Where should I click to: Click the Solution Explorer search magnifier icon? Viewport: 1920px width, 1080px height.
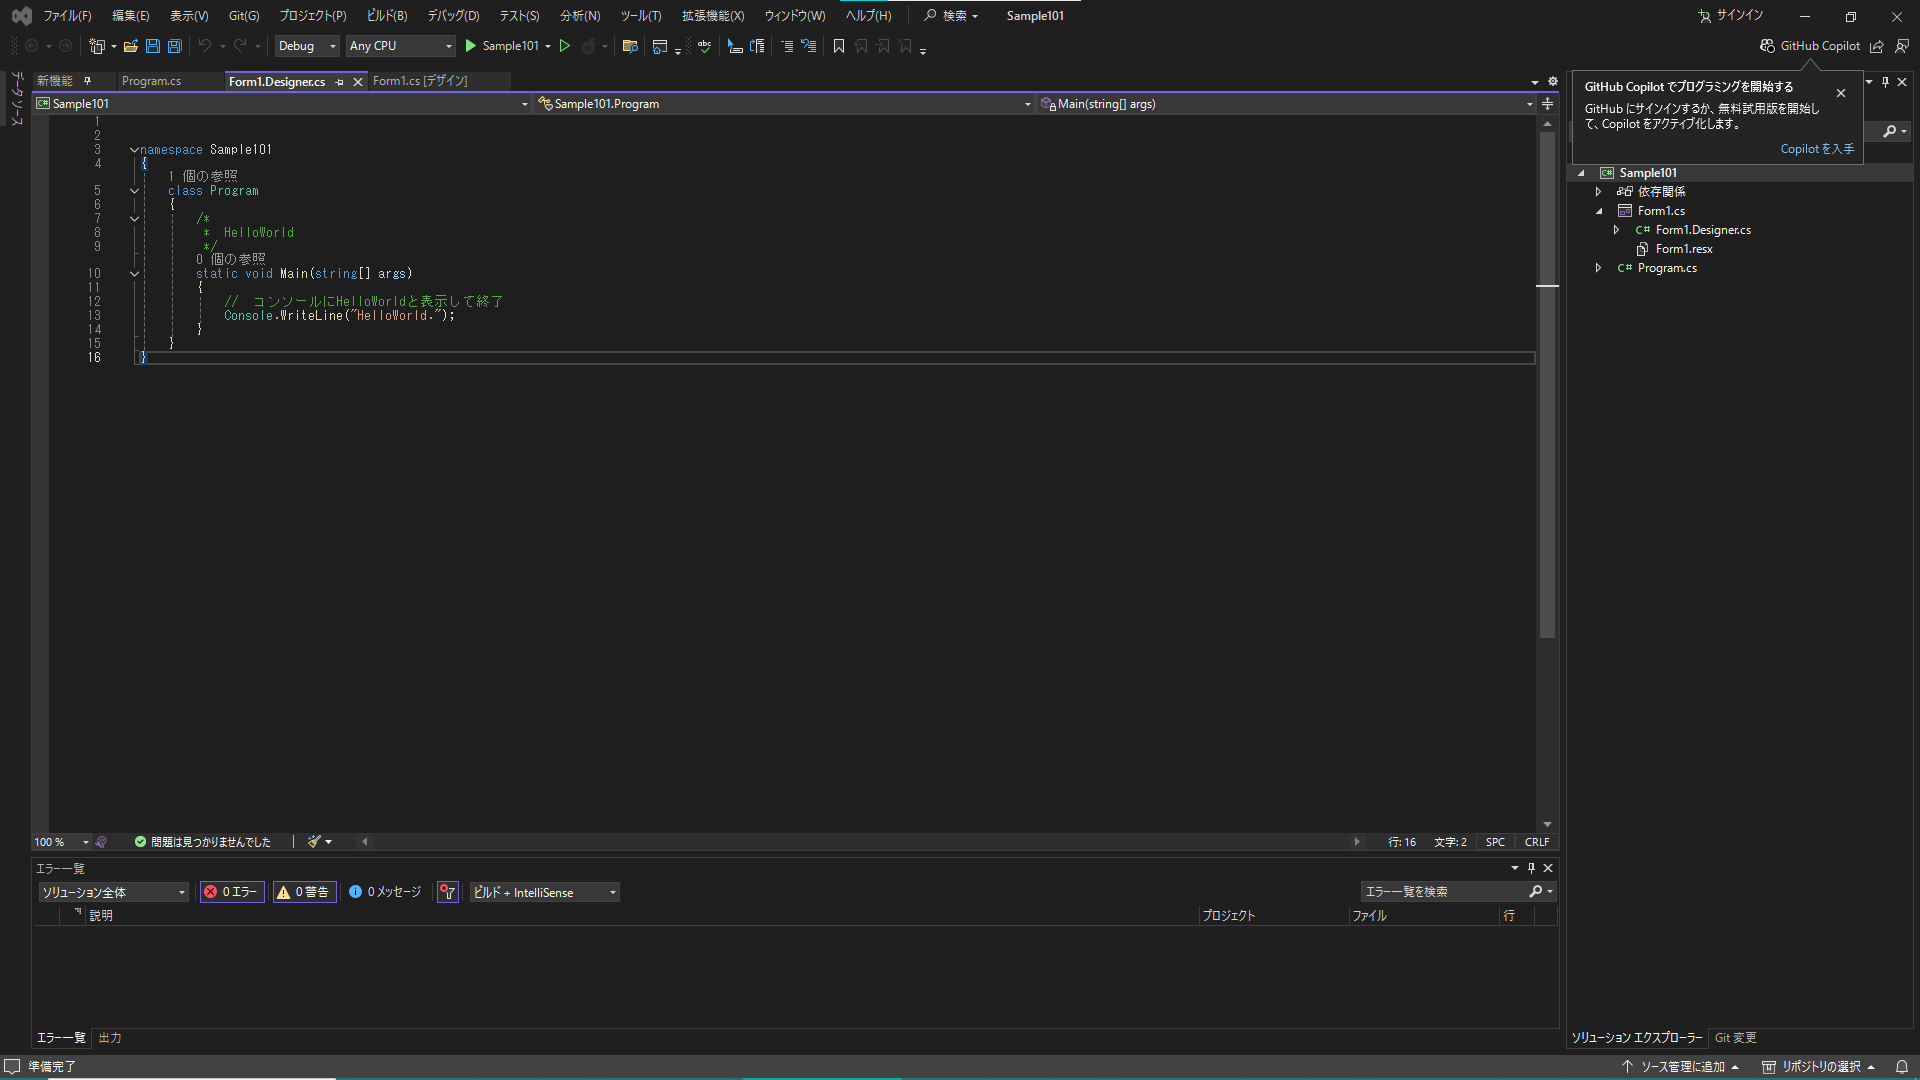click(1890, 132)
